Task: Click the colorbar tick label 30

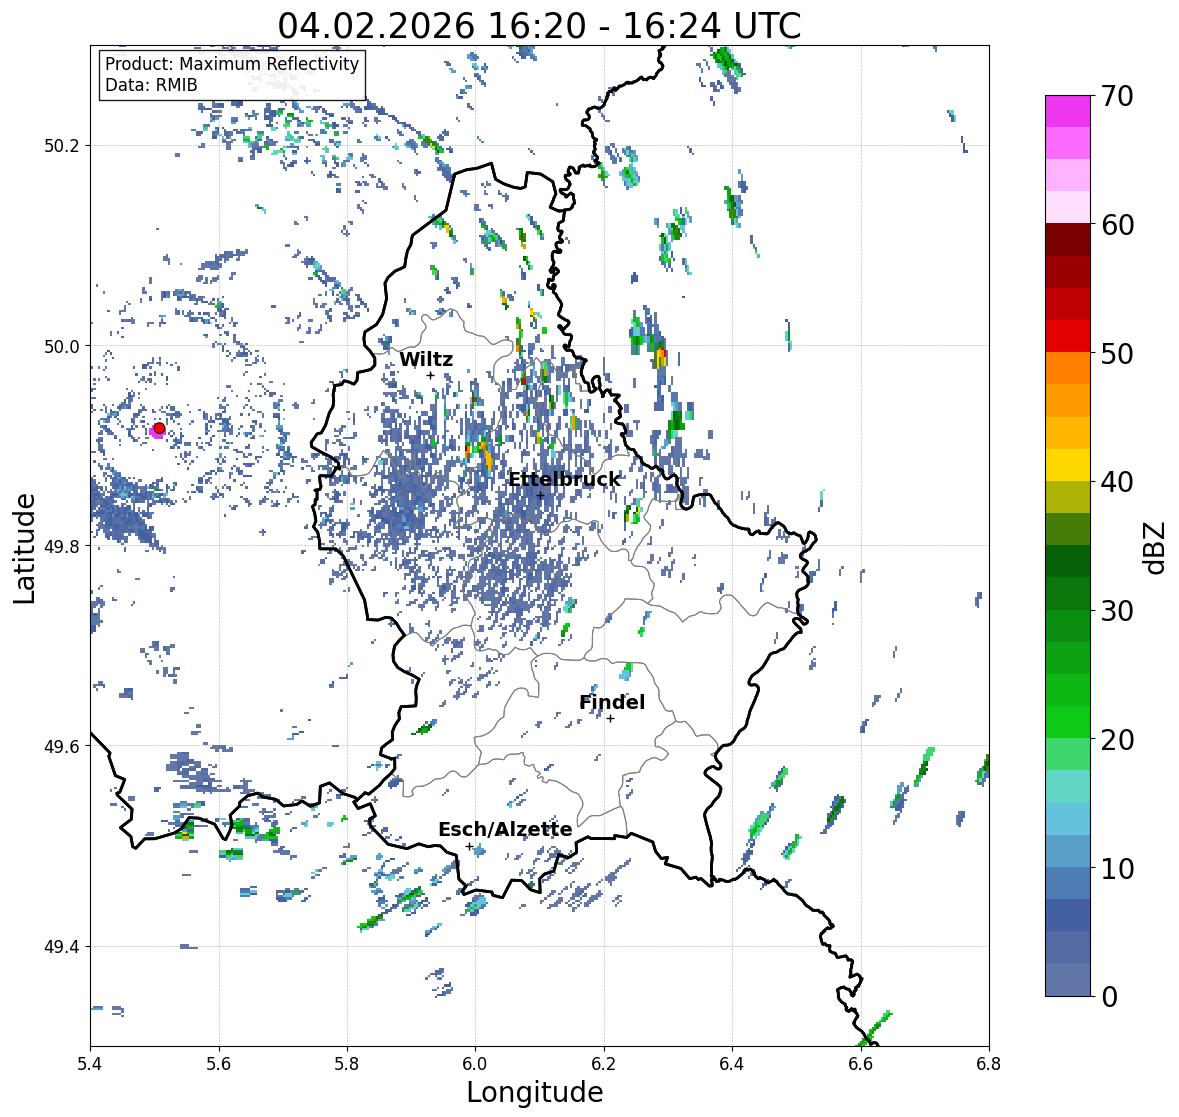Action: (1117, 611)
